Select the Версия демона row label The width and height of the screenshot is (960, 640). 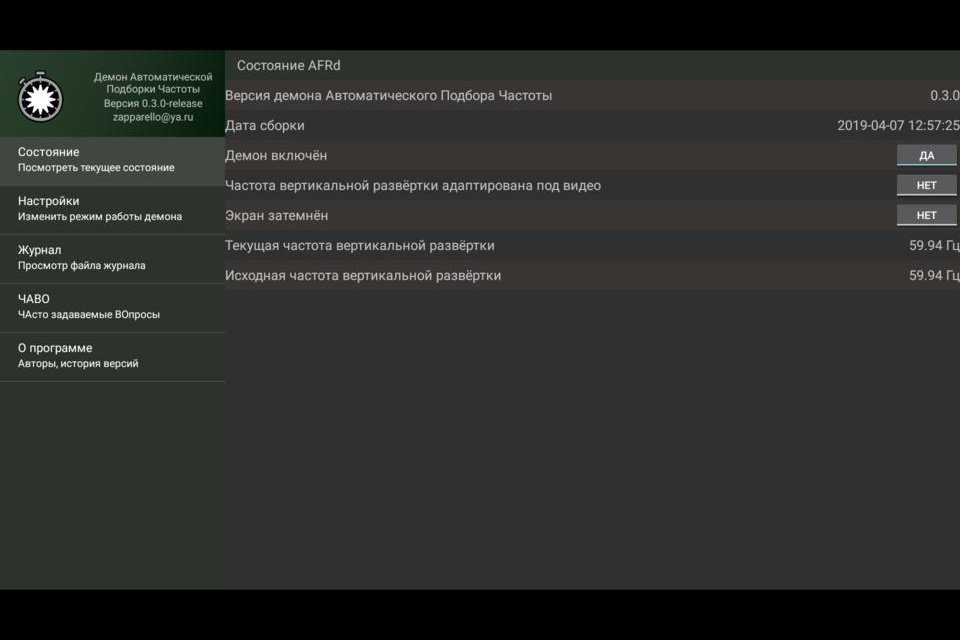point(388,96)
